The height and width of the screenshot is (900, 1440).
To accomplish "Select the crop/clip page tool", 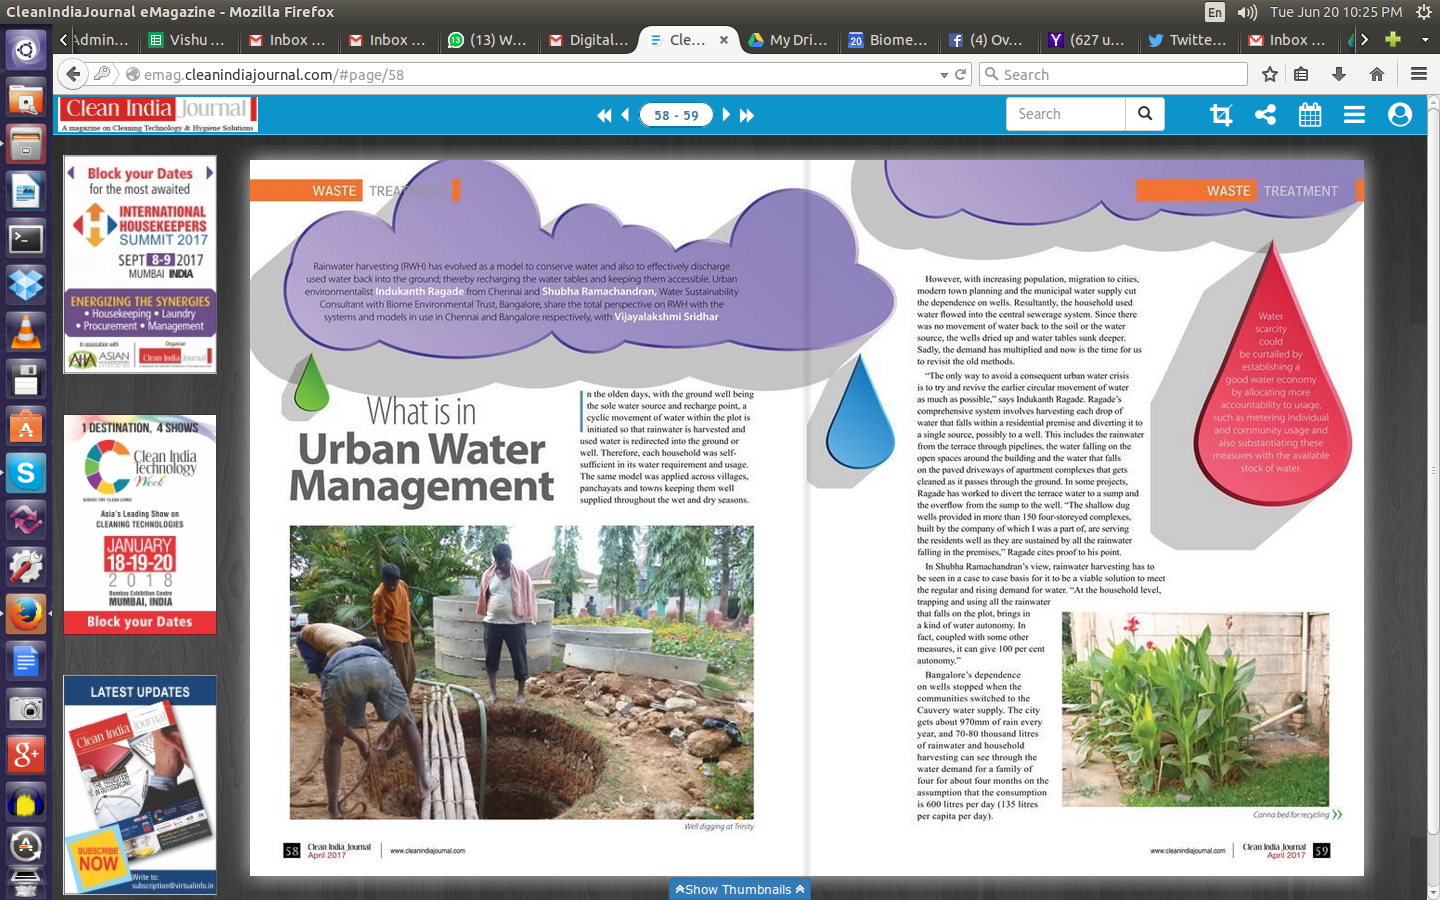I will pos(1221,115).
